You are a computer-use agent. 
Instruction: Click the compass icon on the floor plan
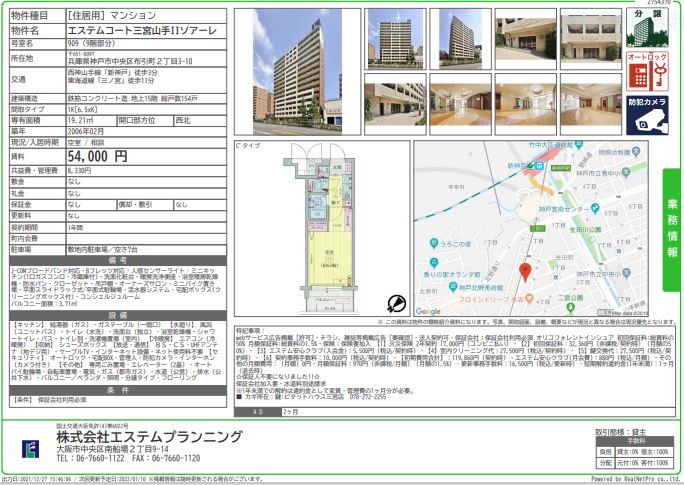point(396,303)
